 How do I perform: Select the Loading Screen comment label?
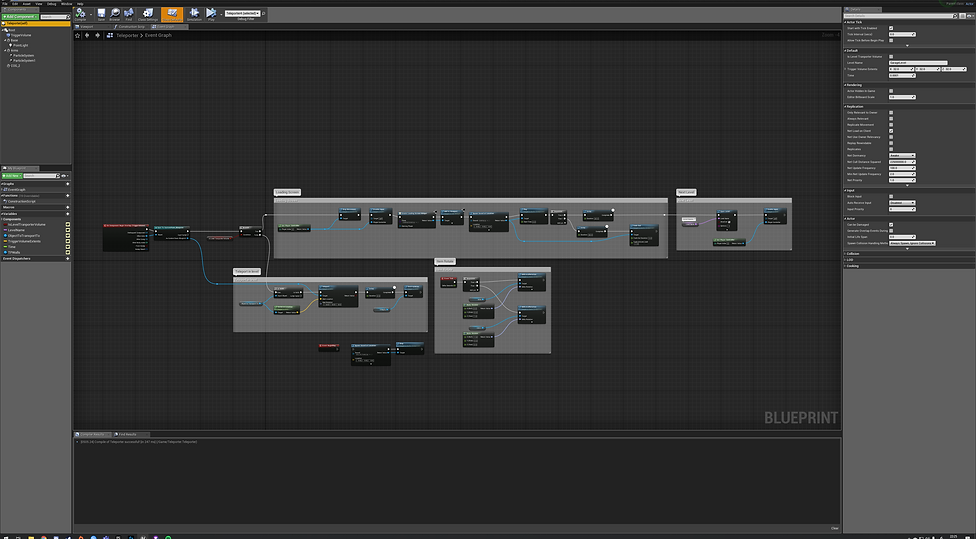point(288,193)
